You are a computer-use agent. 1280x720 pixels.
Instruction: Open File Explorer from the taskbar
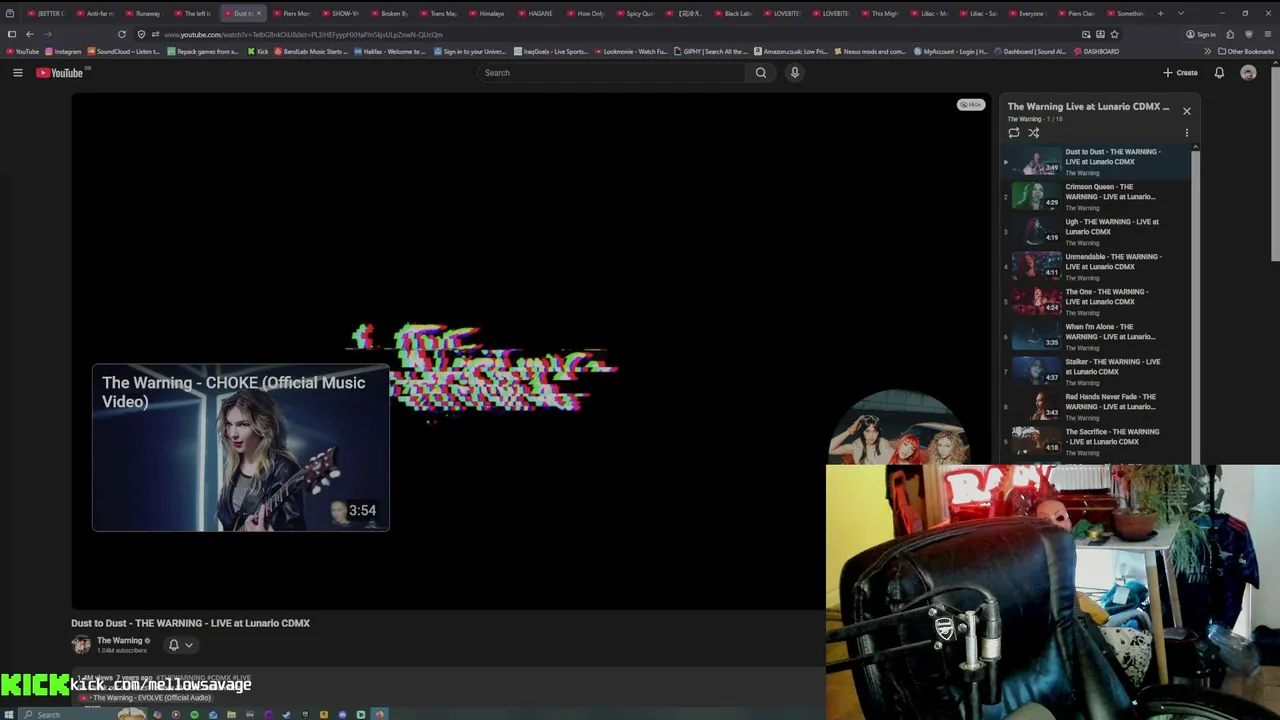pyautogui.click(x=231, y=714)
